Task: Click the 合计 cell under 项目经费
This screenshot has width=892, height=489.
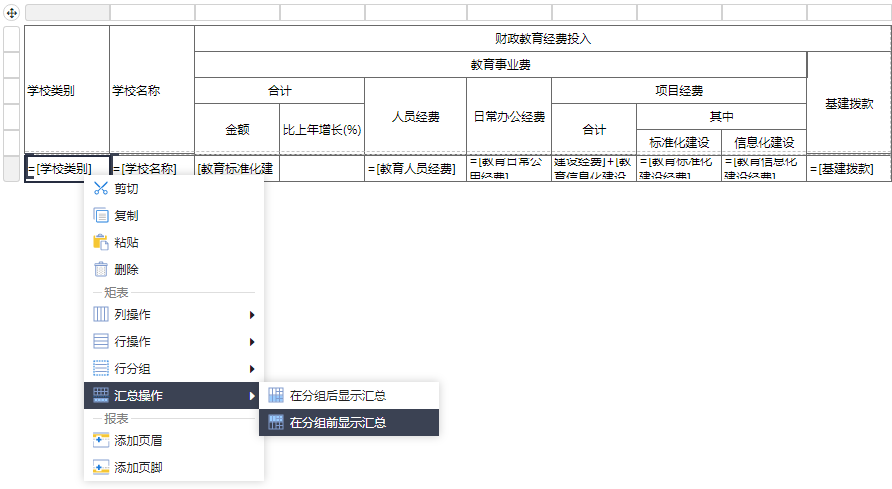Action: point(594,130)
